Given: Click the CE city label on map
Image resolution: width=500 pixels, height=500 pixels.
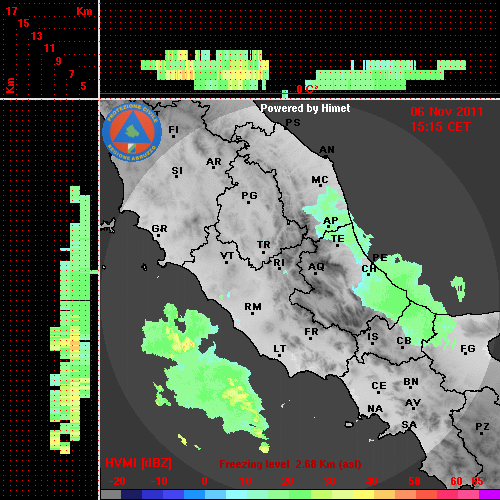Looking at the screenshot, I should click(x=379, y=386).
